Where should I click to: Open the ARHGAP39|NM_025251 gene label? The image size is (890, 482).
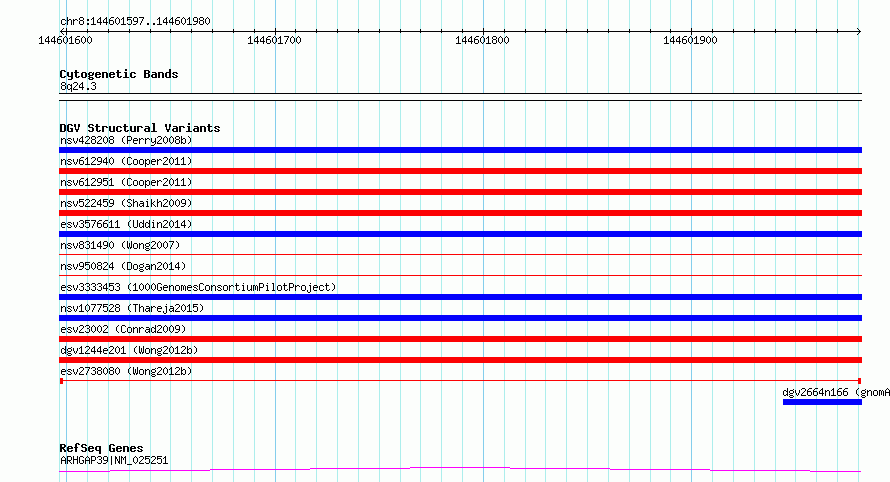114,460
